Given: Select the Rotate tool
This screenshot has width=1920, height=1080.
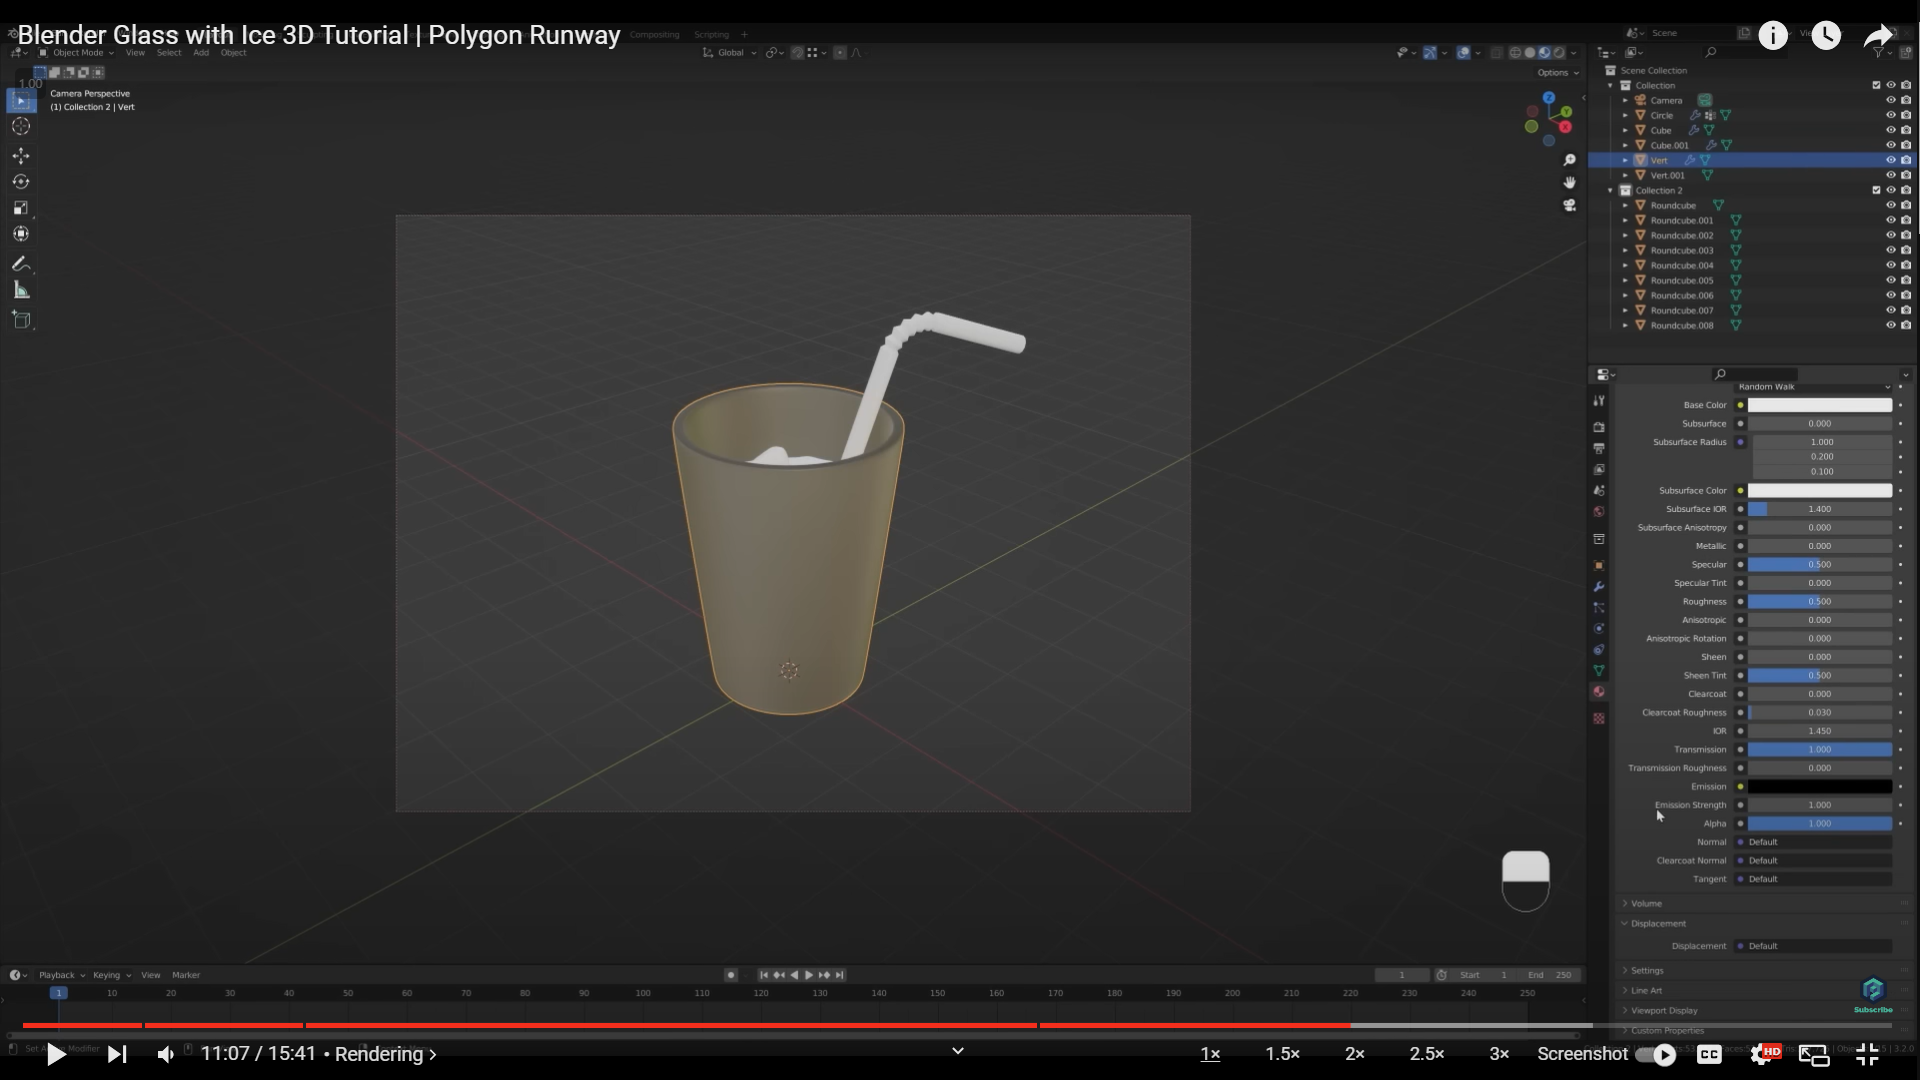Looking at the screenshot, I should 21,182.
